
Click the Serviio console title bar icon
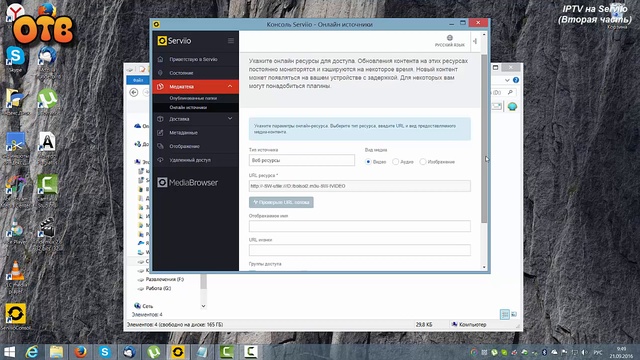coord(156,24)
